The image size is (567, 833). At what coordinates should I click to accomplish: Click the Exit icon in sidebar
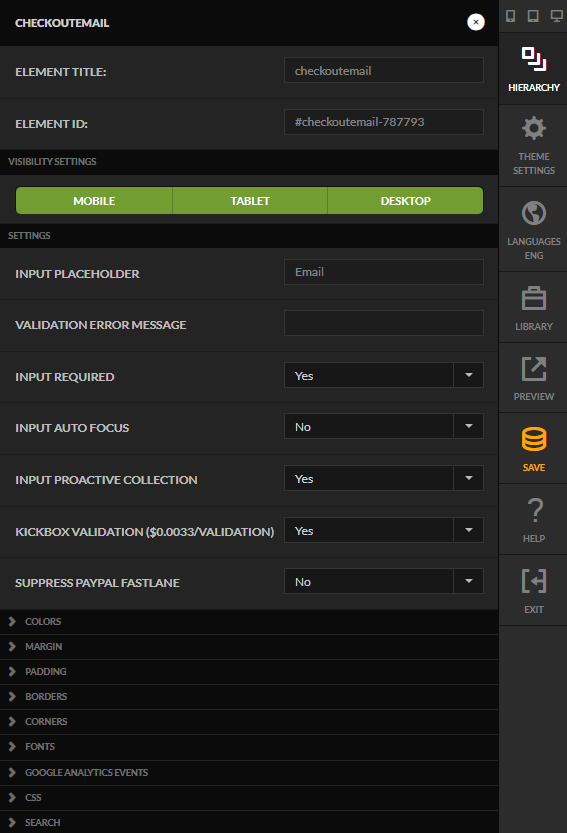click(x=534, y=581)
